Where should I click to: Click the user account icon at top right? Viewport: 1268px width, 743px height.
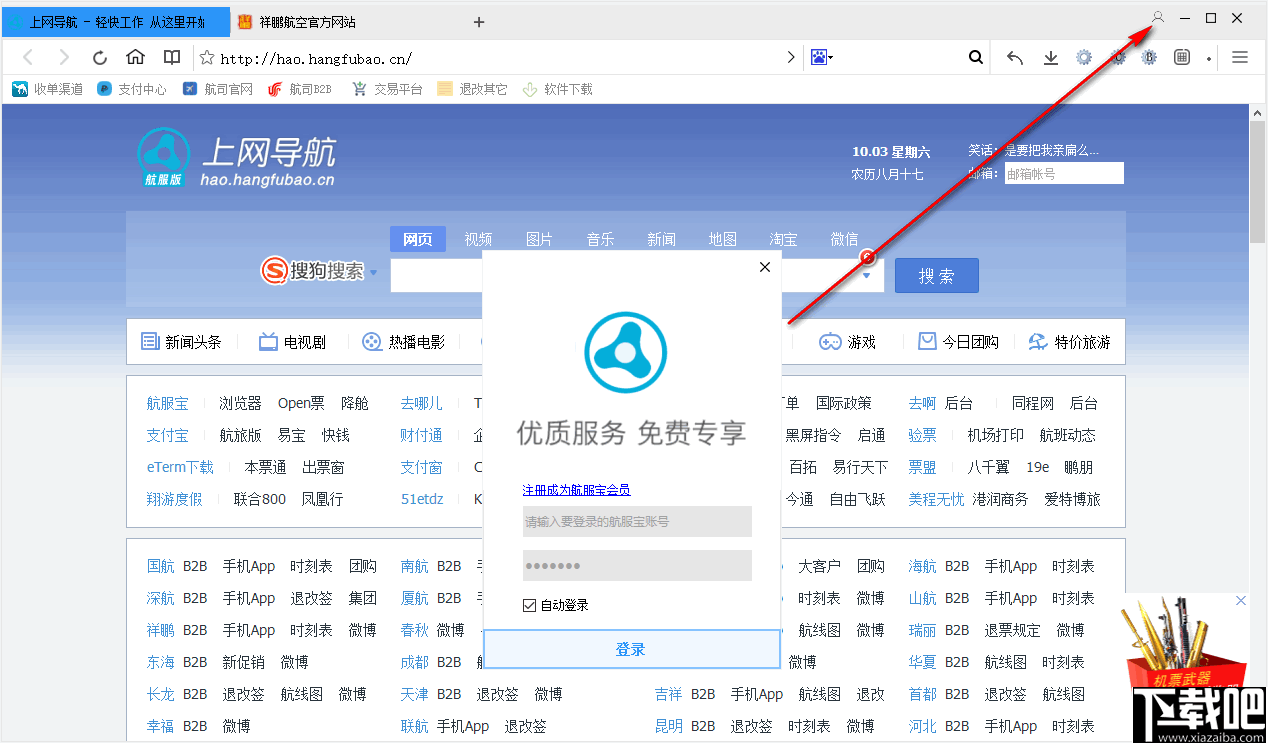click(x=1157, y=17)
